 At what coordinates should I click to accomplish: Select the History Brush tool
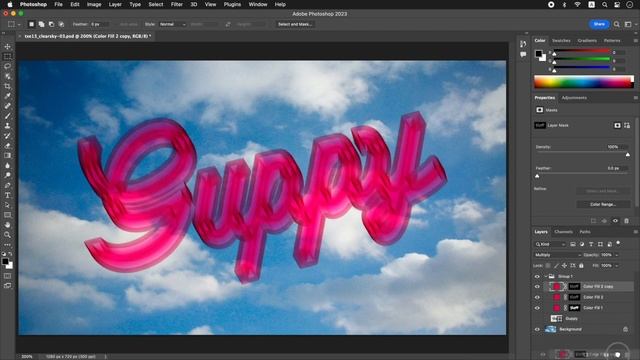click(x=7, y=136)
